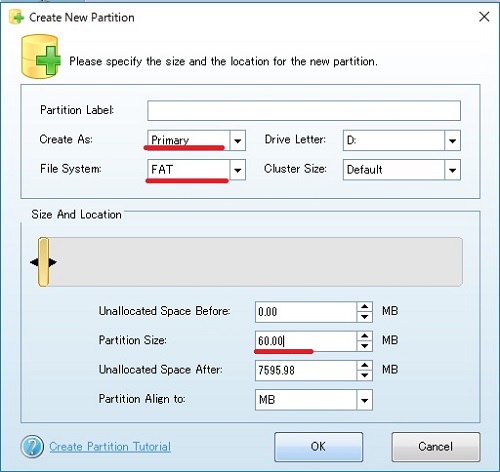Click the Cancel button
The width and height of the screenshot is (500, 472).
pyautogui.click(x=436, y=447)
